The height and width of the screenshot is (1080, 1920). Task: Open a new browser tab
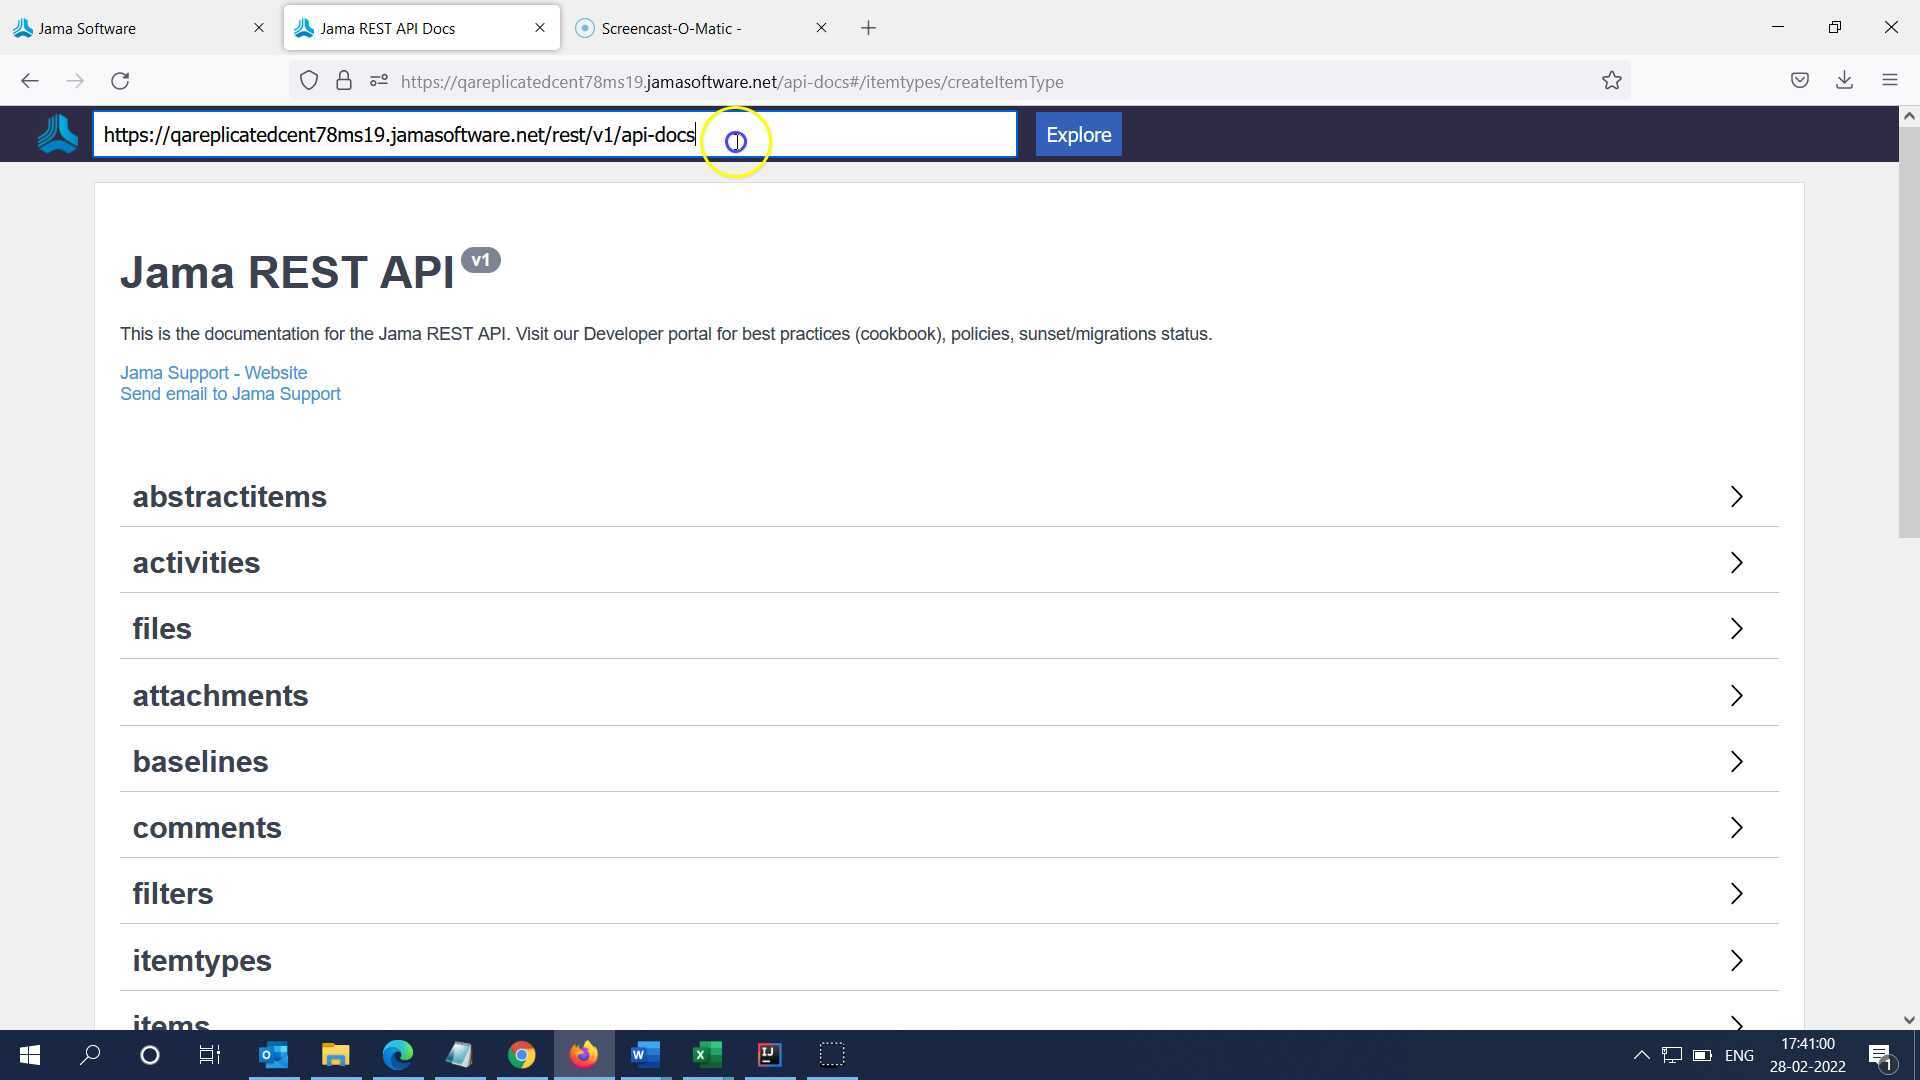click(868, 28)
